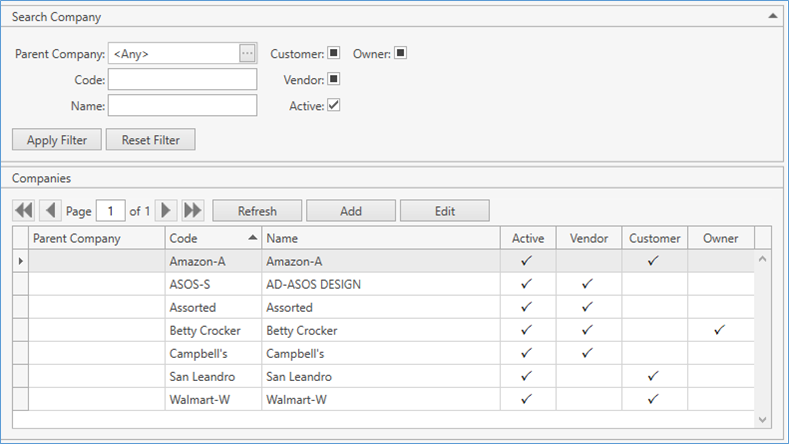
Task: Toggle the Owner filter checkbox
Action: tap(400, 53)
